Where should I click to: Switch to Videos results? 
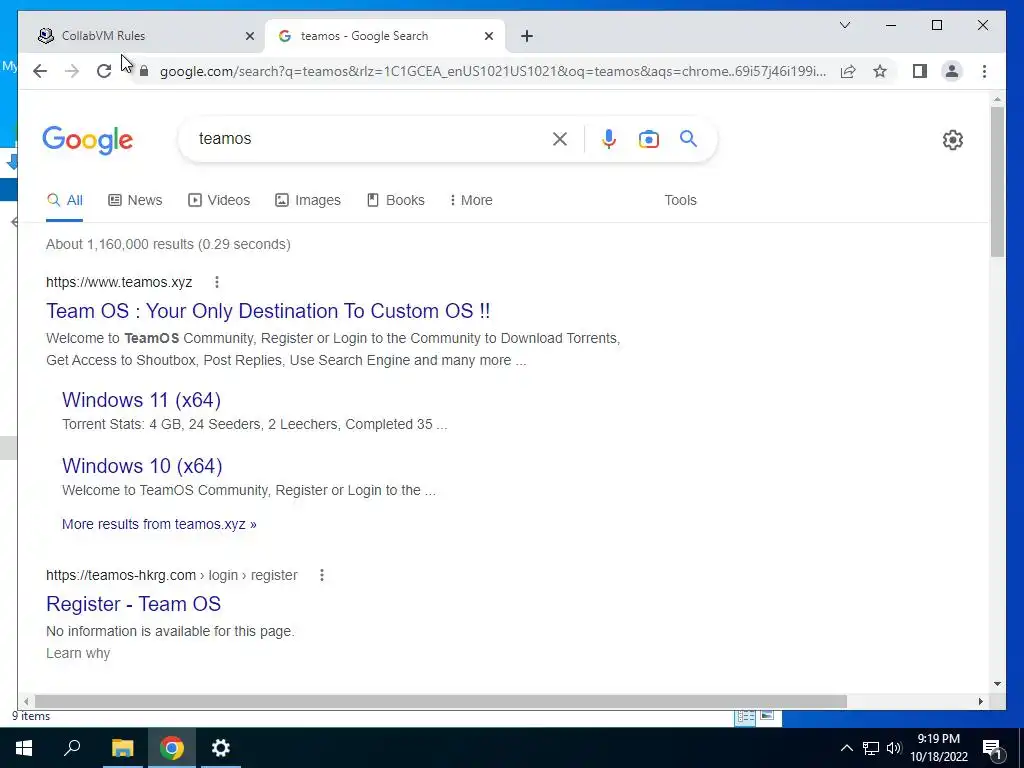tap(219, 200)
